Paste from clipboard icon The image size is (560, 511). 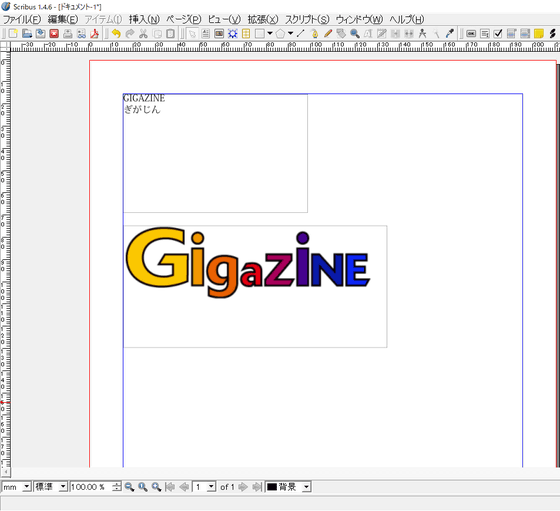[x=170, y=34]
